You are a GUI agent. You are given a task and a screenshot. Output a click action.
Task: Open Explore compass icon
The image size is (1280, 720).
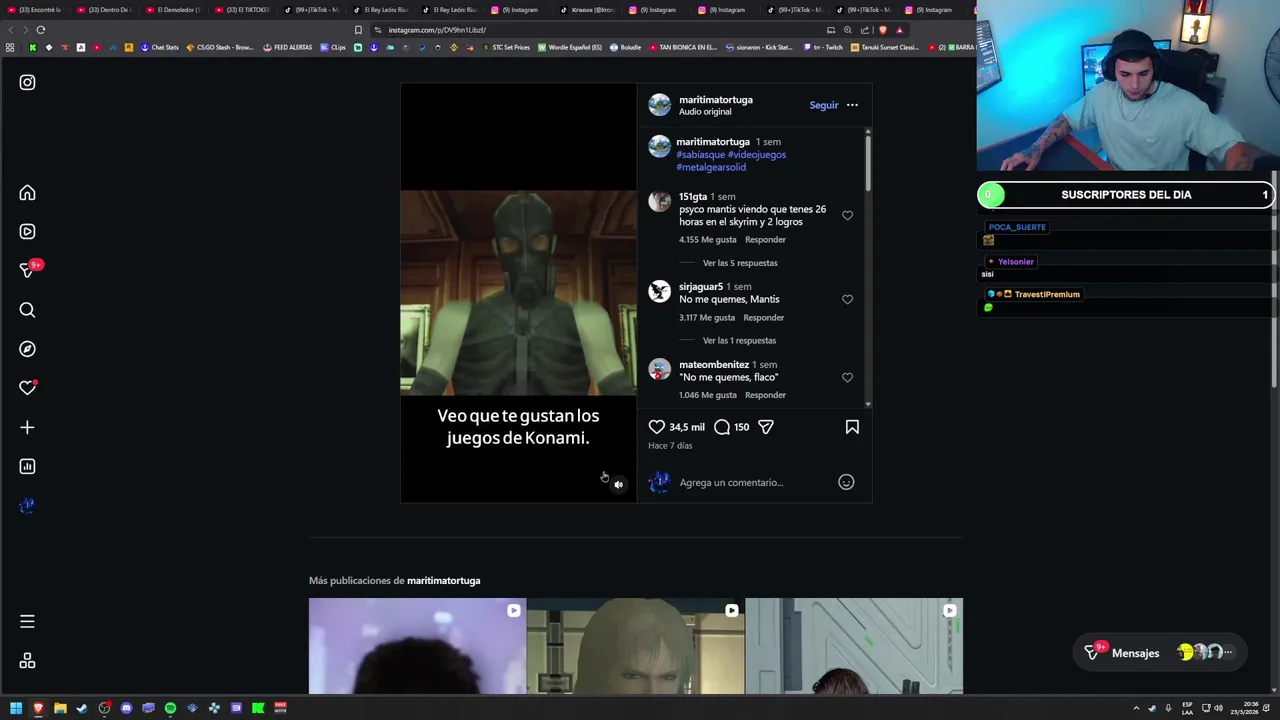pos(27,349)
